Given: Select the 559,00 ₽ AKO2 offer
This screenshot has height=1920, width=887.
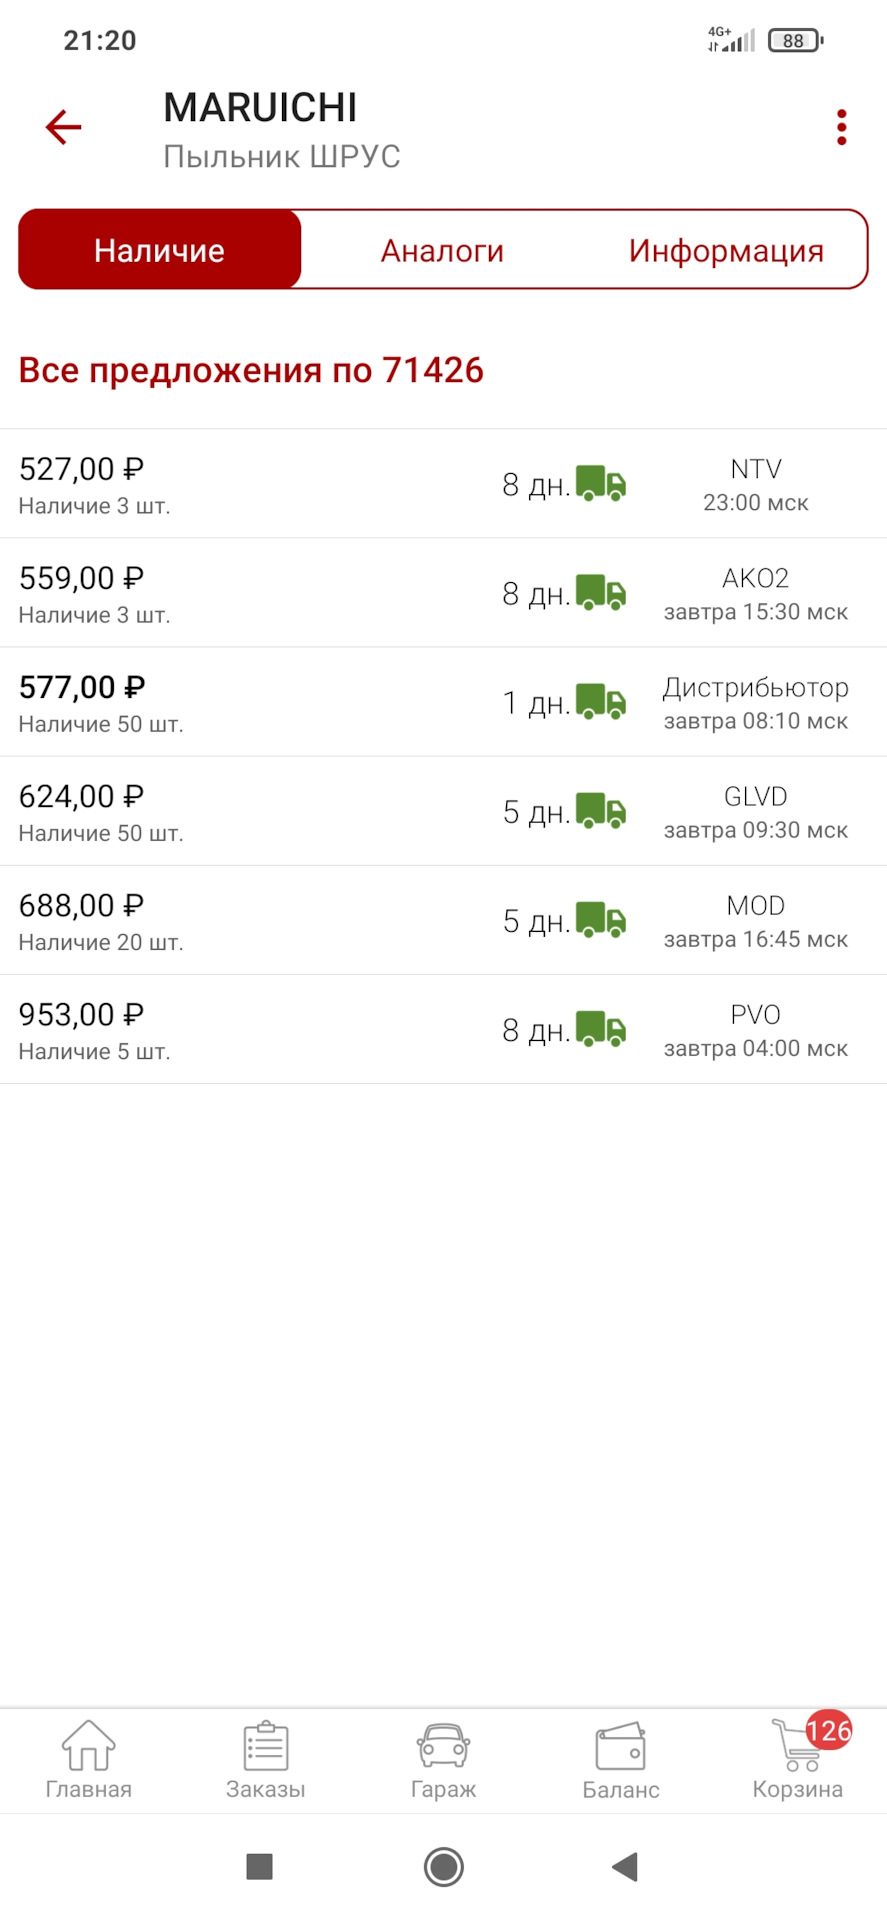Looking at the screenshot, I should [x=443, y=593].
